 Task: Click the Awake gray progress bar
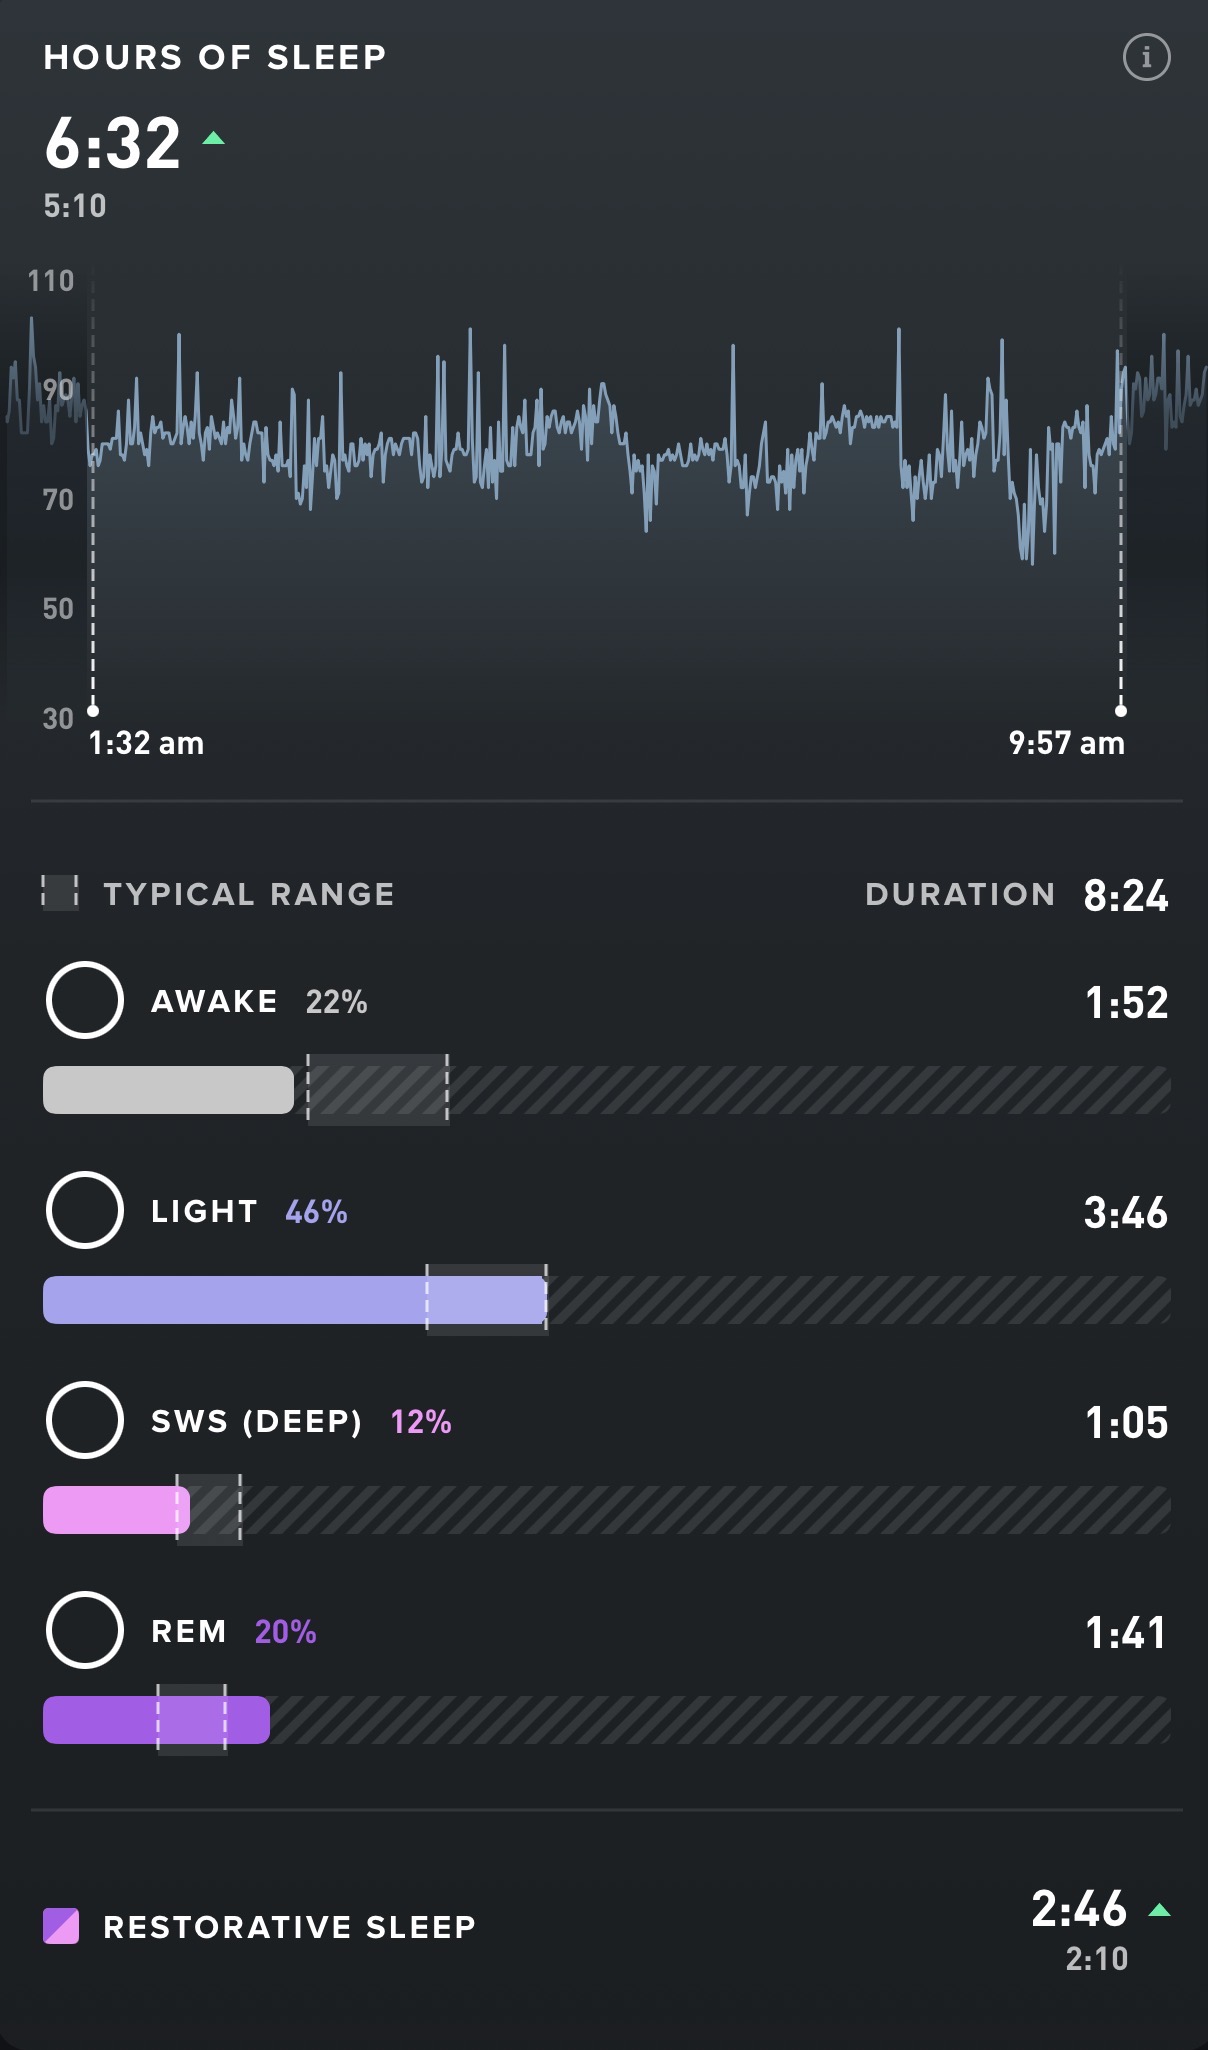click(168, 1090)
